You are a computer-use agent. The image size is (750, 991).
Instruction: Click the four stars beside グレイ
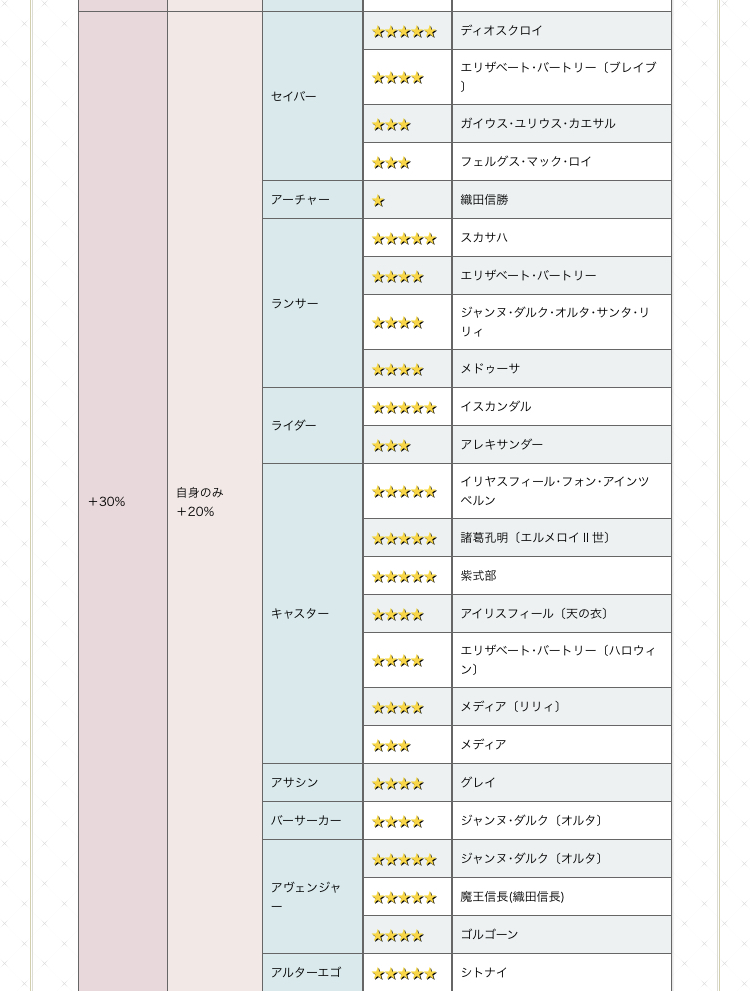(398, 784)
